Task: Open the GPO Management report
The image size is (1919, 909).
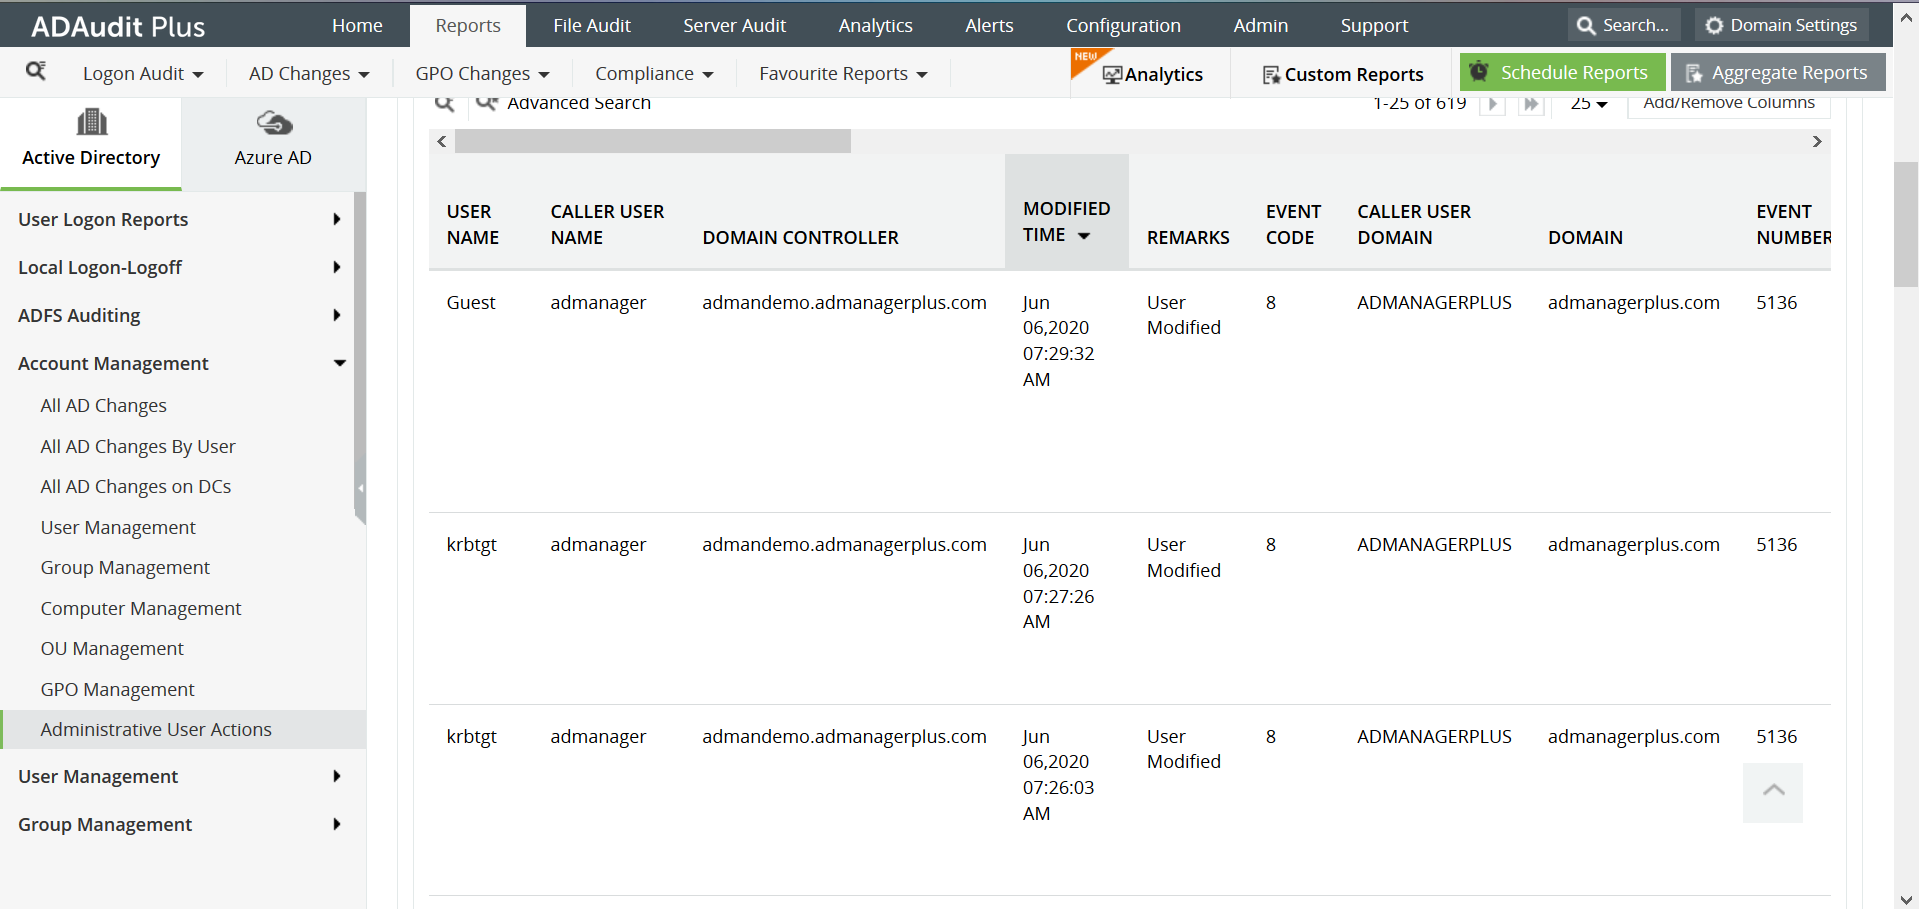Action: pyautogui.click(x=118, y=690)
